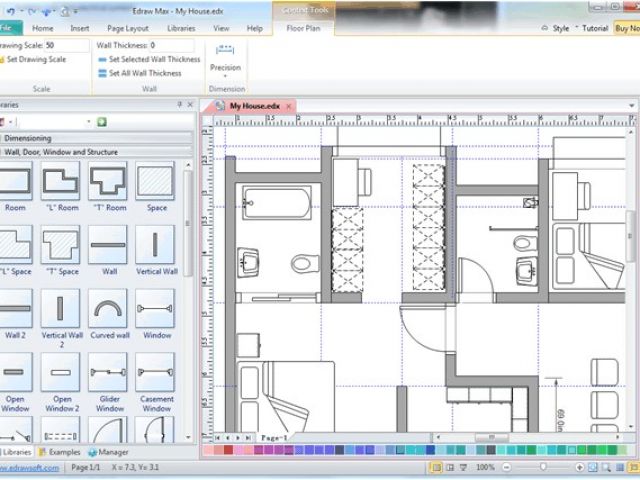The height and width of the screenshot is (480, 640).
Task: Select the "T" Room shape
Action: tap(108, 185)
